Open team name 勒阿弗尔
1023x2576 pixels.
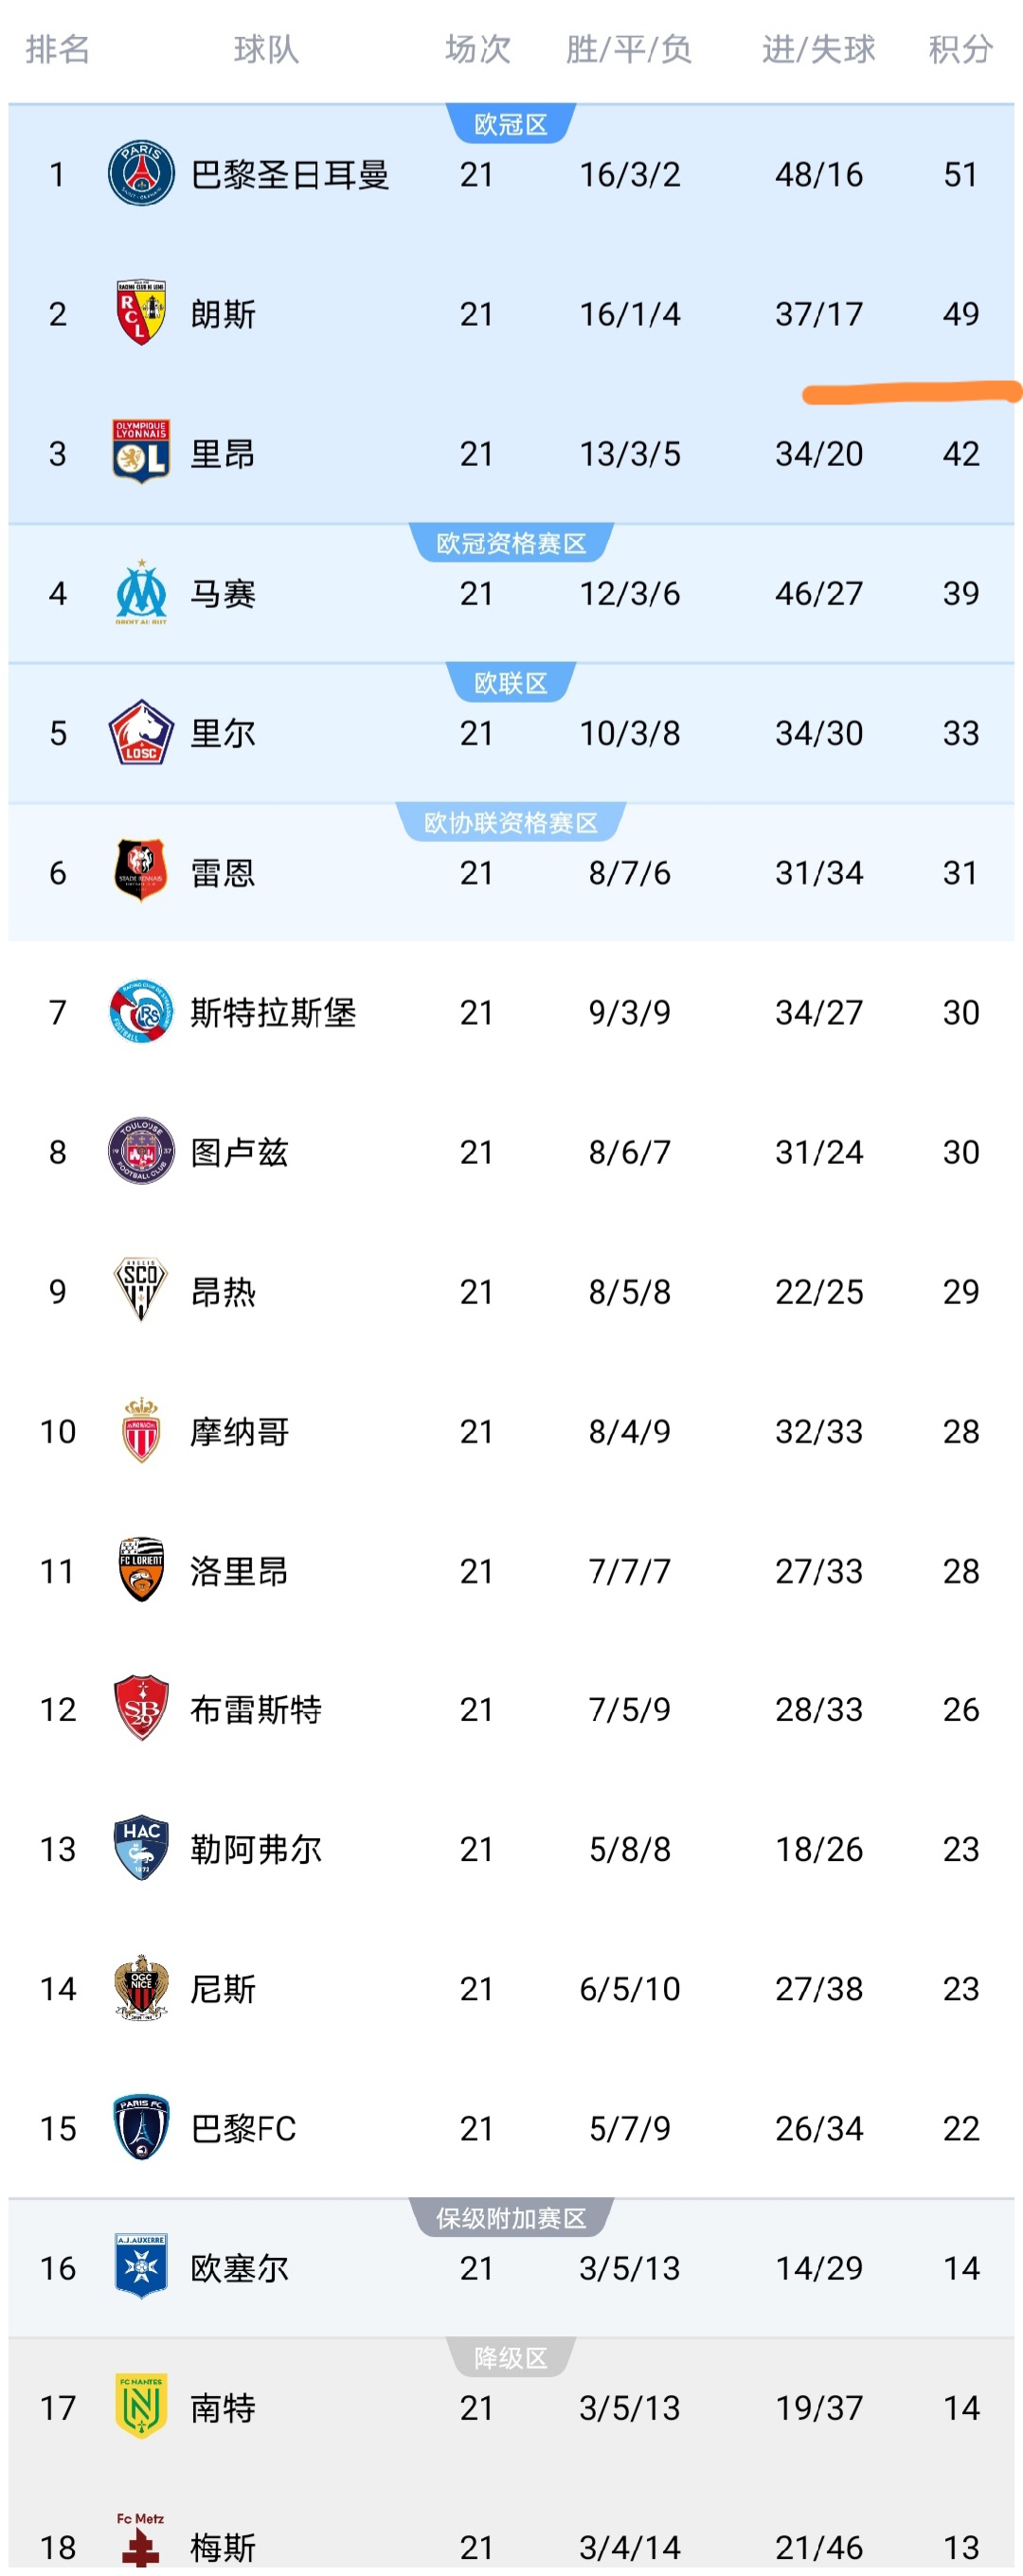click(256, 1849)
